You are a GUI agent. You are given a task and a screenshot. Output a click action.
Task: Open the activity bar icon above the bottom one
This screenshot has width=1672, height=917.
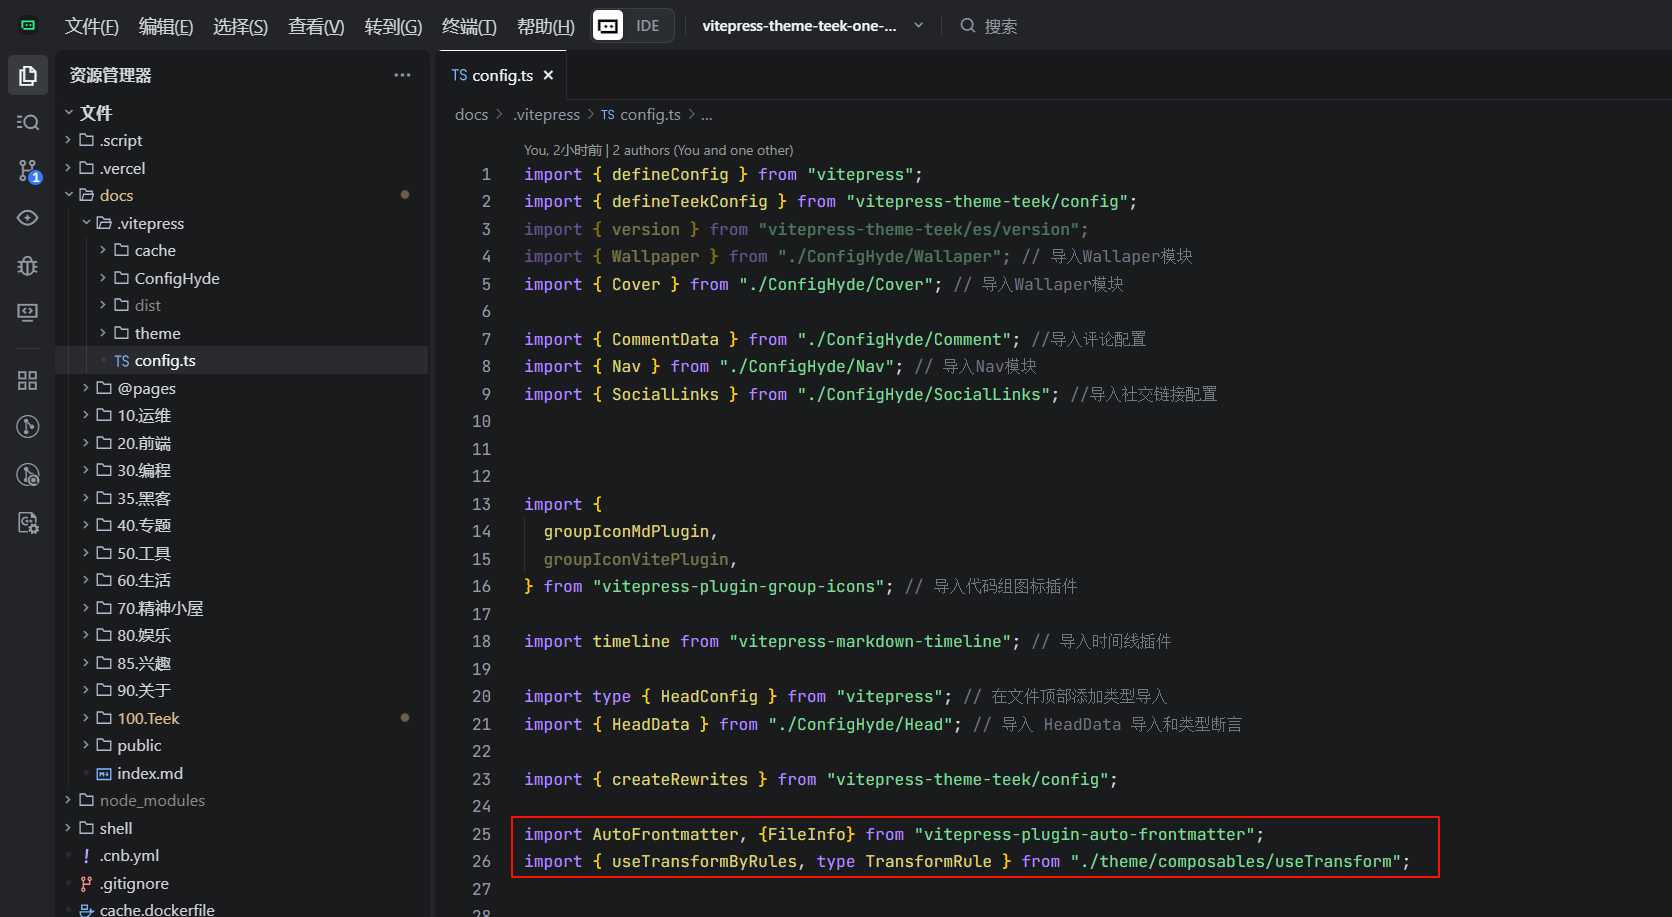pyautogui.click(x=28, y=475)
